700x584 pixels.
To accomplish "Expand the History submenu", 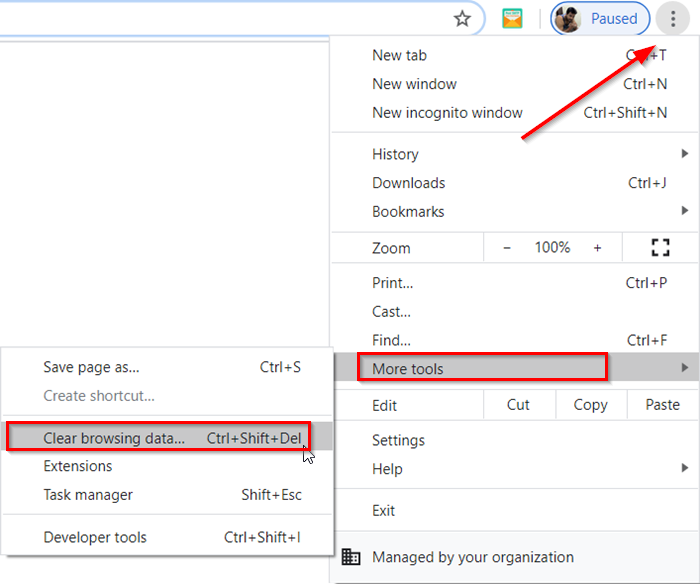I will pos(515,154).
